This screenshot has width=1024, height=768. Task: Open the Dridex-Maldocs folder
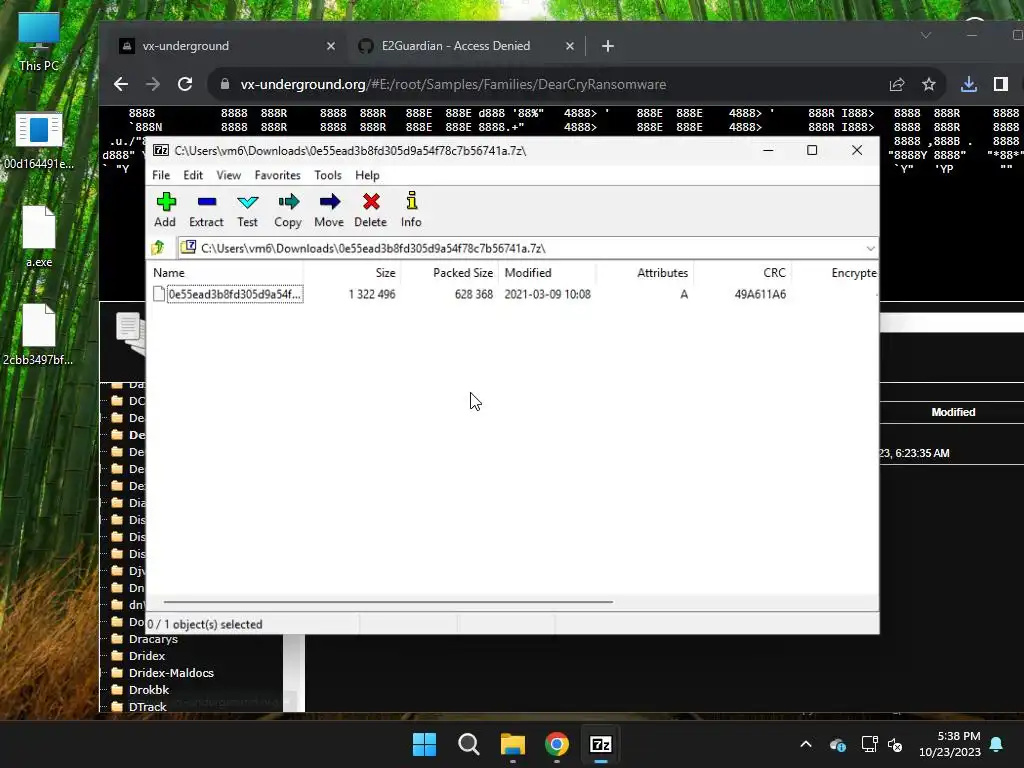coord(170,673)
